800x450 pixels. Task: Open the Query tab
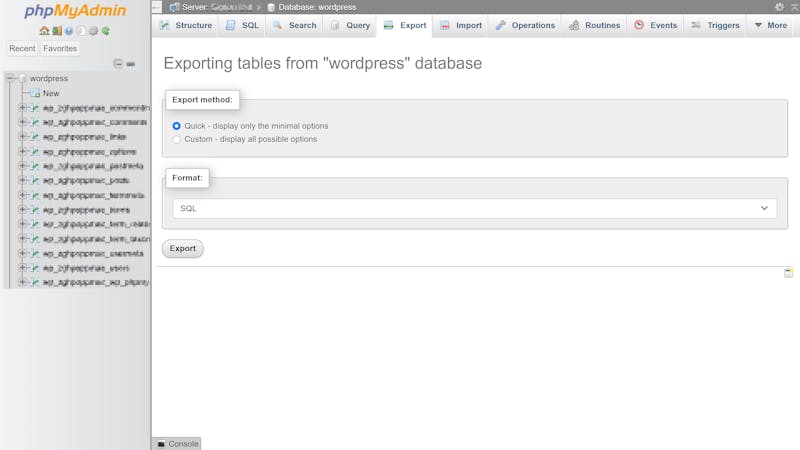coord(350,25)
